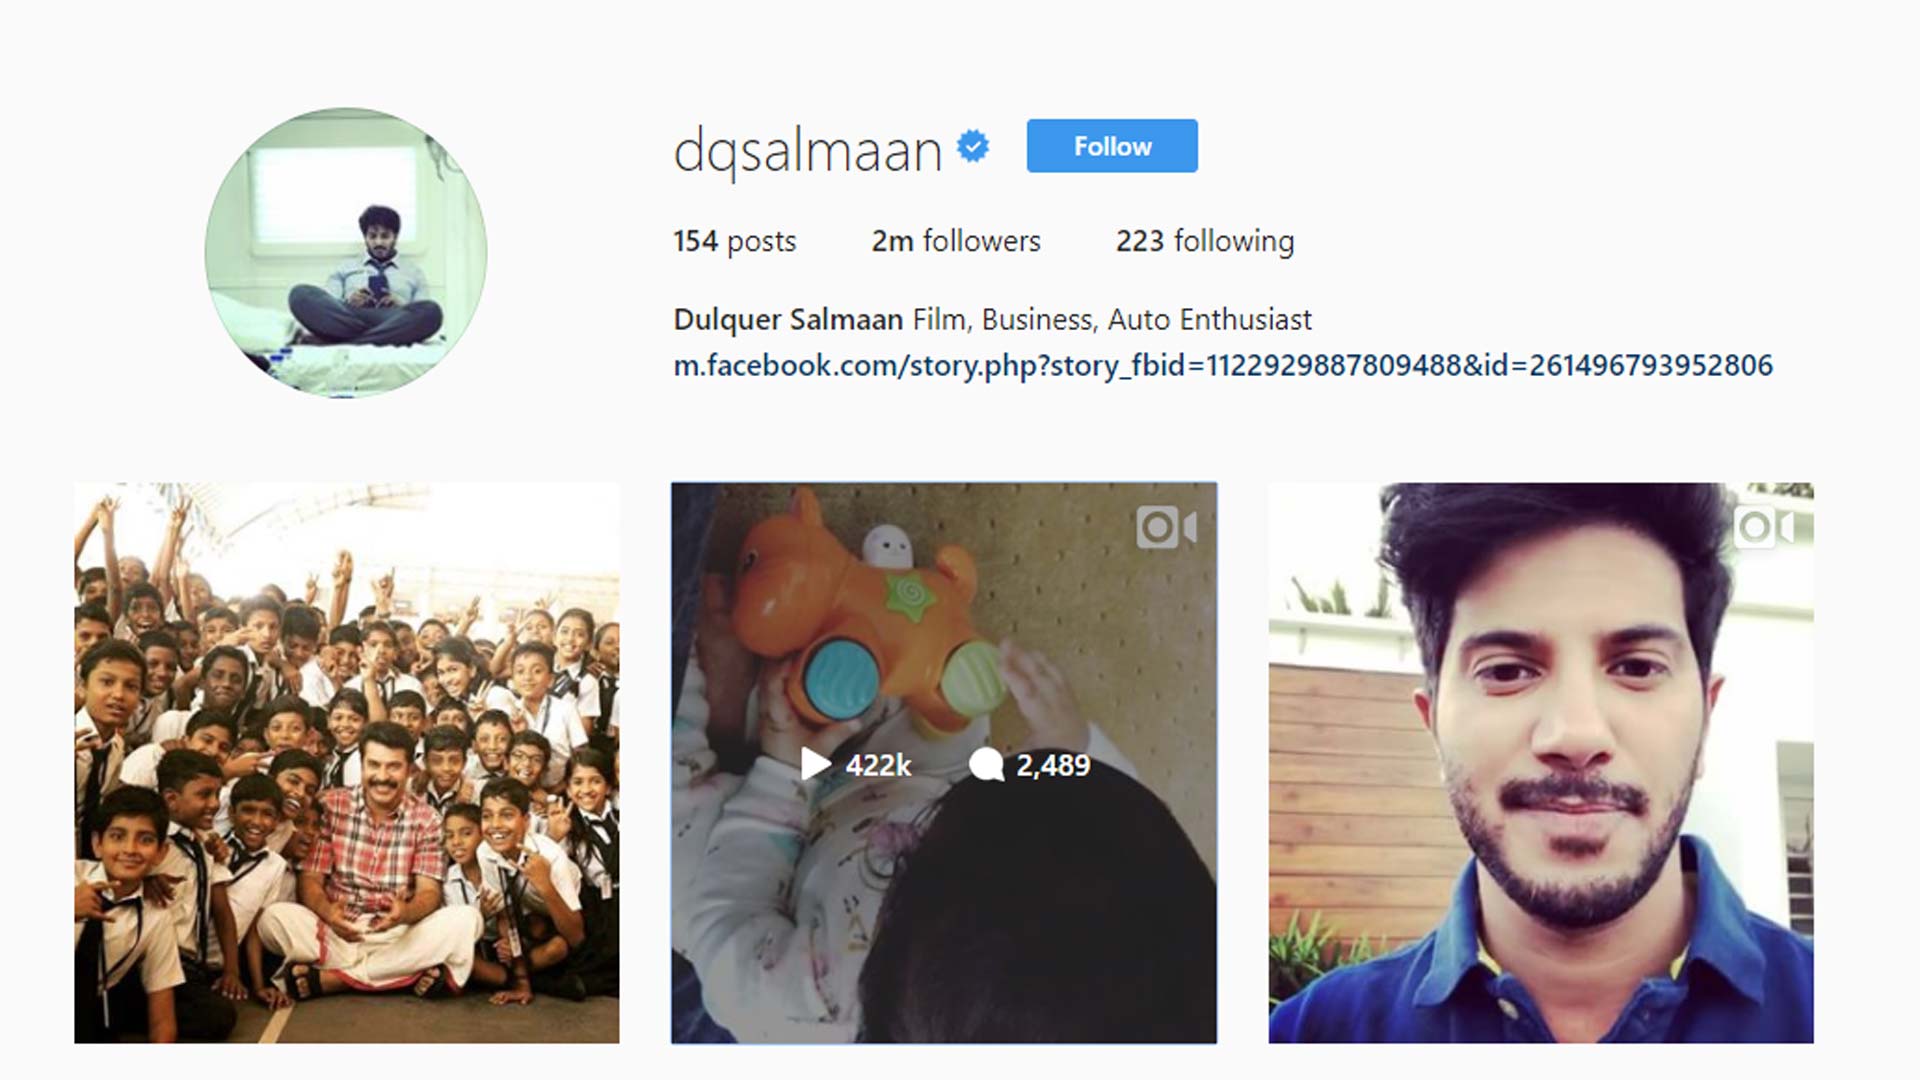The image size is (1920, 1080).
Task: Follow the dqsalmaan account
Action: [x=1112, y=146]
